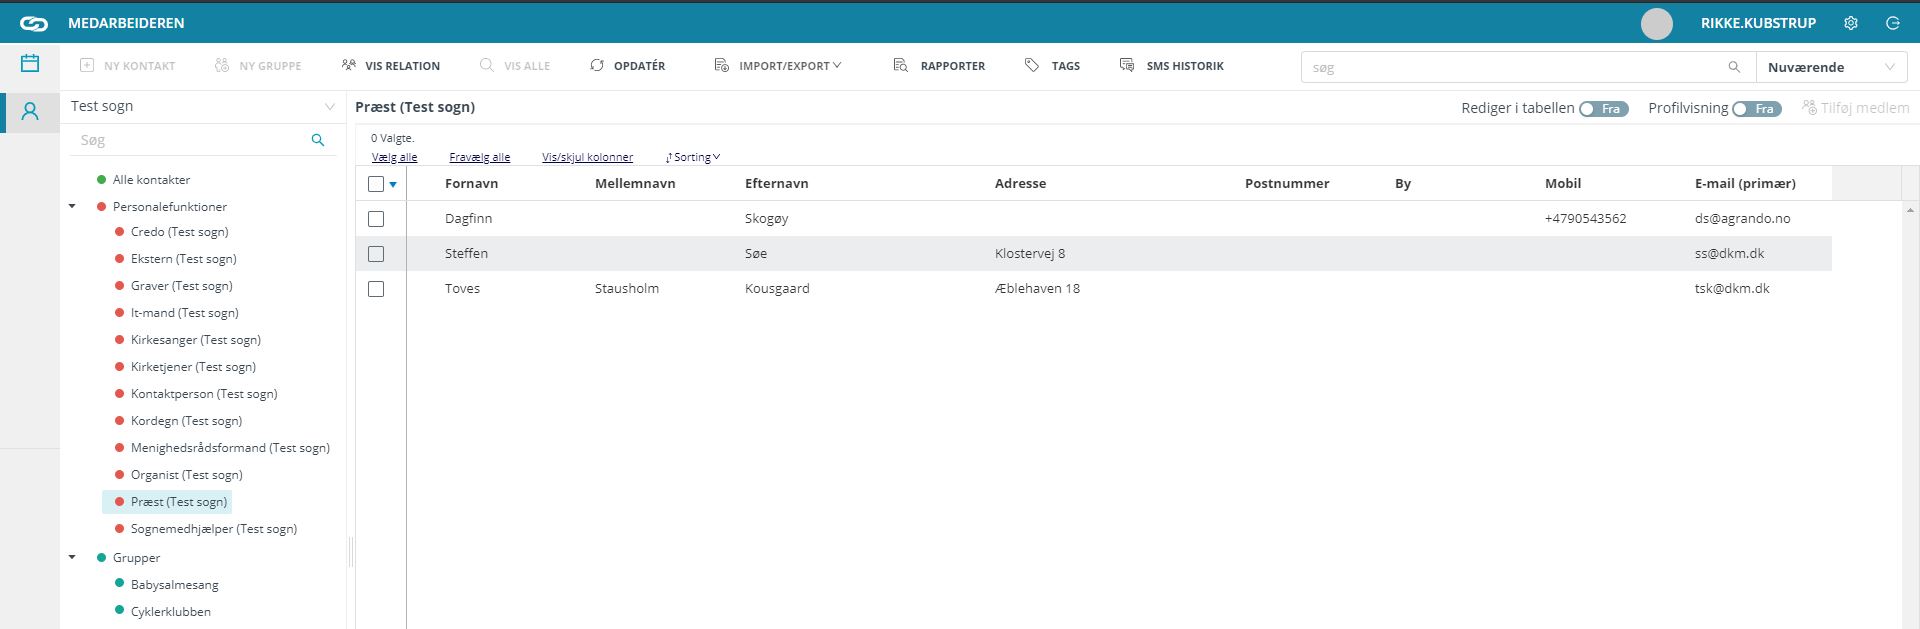Select Graver (Test sogn) in tree
The width and height of the screenshot is (1920, 629).
pyautogui.click(x=182, y=286)
